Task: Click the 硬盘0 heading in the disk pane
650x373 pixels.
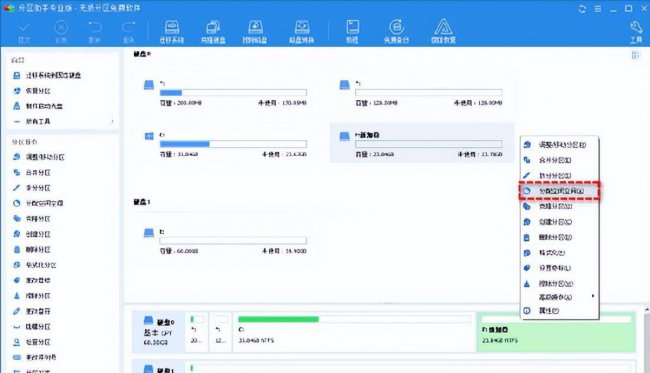Action: [142, 54]
